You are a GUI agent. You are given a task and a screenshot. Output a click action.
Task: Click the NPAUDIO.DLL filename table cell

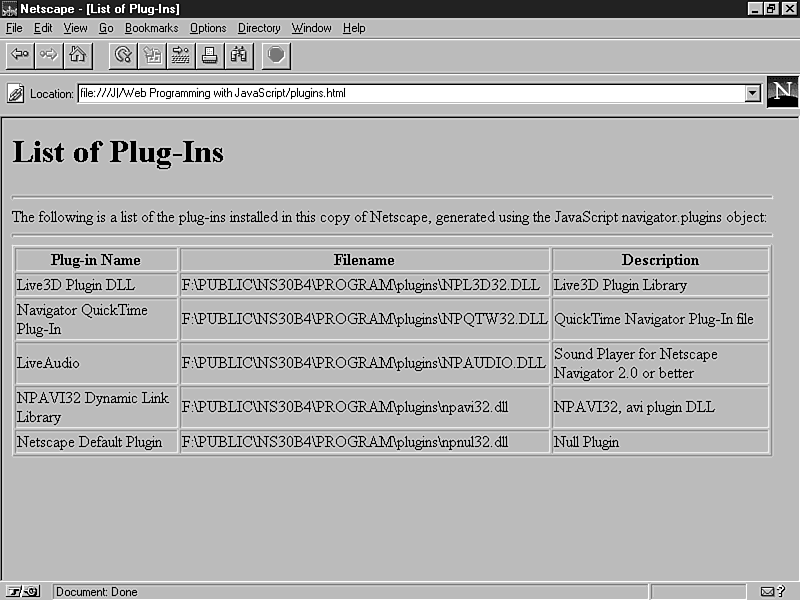point(365,363)
